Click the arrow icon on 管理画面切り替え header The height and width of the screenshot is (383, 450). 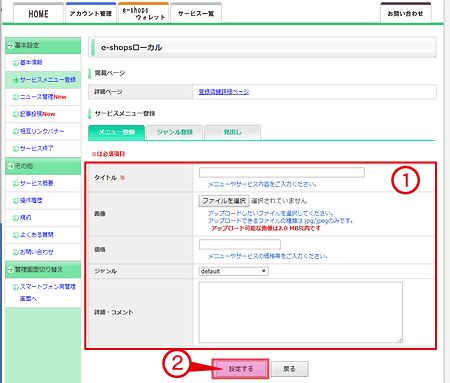(x=10, y=269)
